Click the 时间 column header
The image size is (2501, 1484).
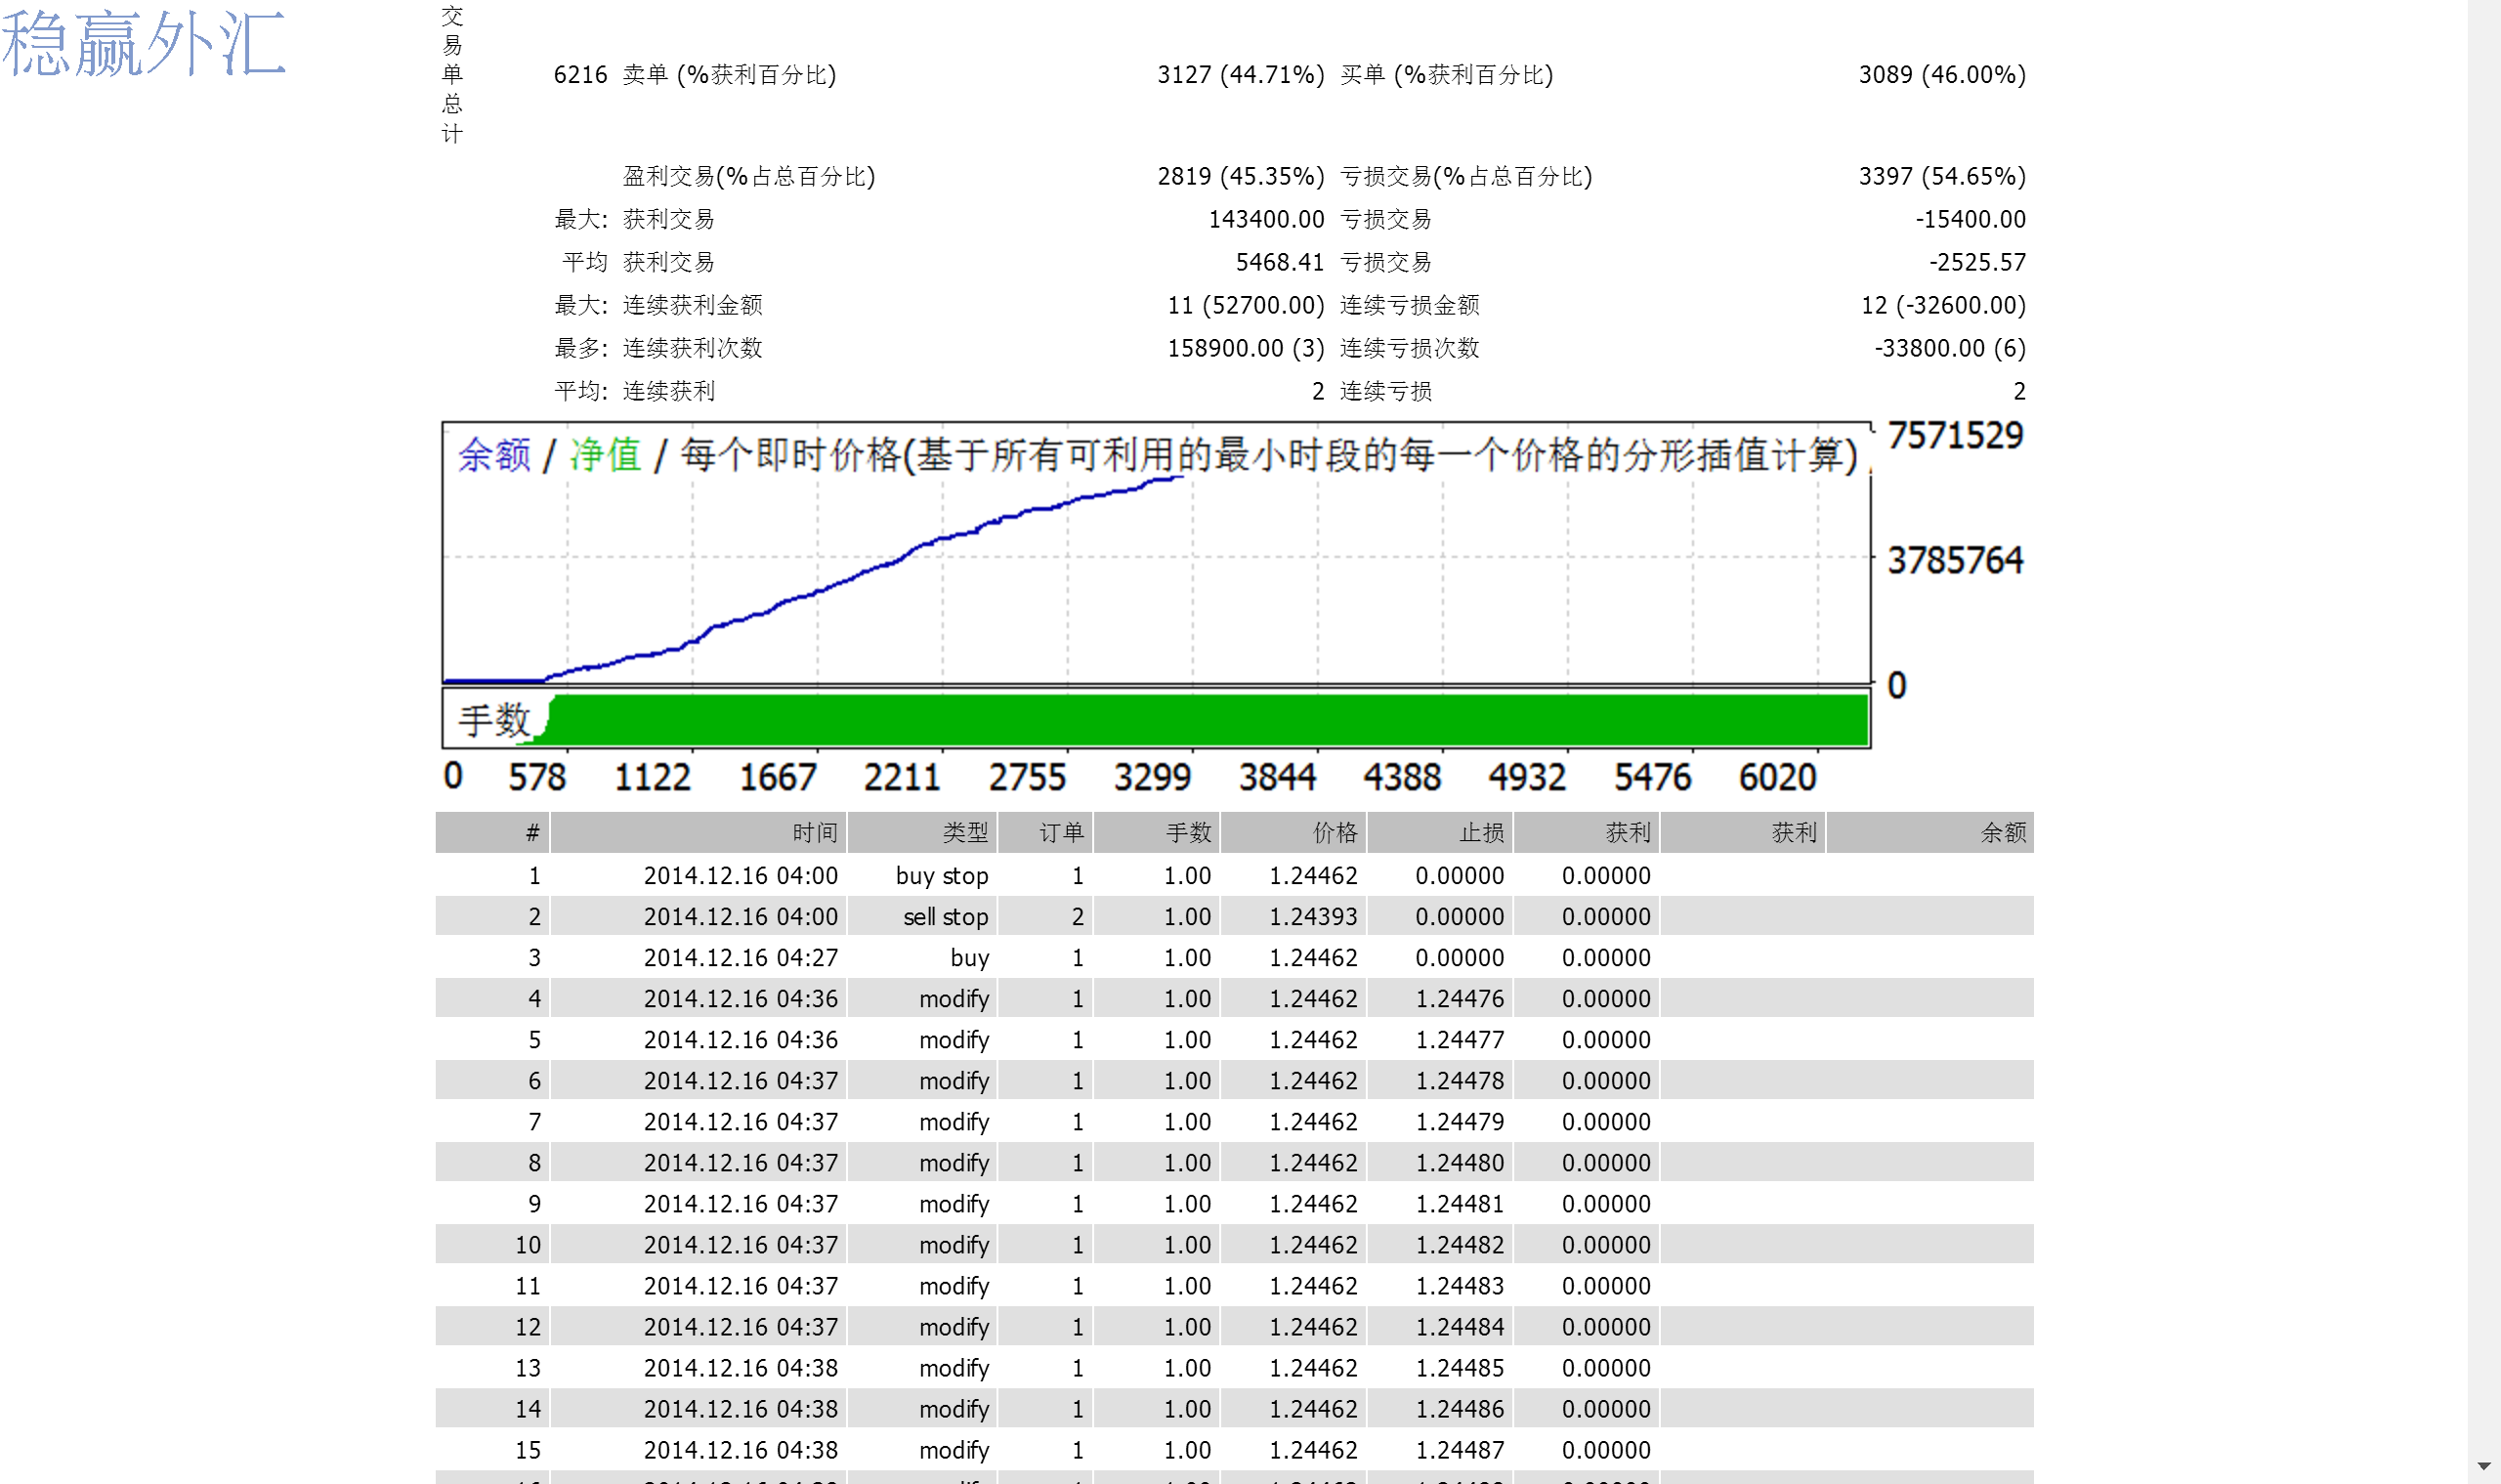(x=698, y=832)
